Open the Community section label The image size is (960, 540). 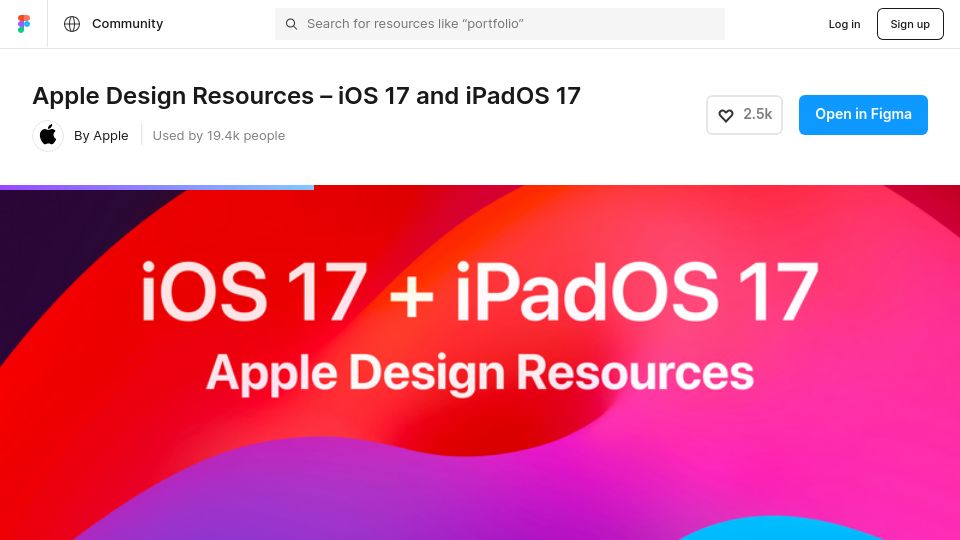tap(127, 24)
